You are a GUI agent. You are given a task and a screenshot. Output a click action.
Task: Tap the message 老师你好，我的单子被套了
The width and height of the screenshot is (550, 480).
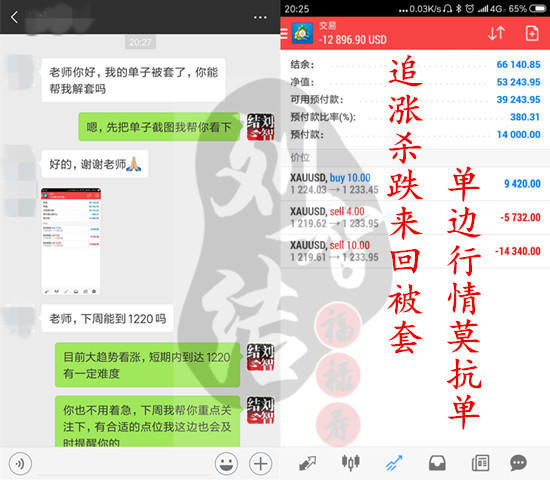pos(133,80)
